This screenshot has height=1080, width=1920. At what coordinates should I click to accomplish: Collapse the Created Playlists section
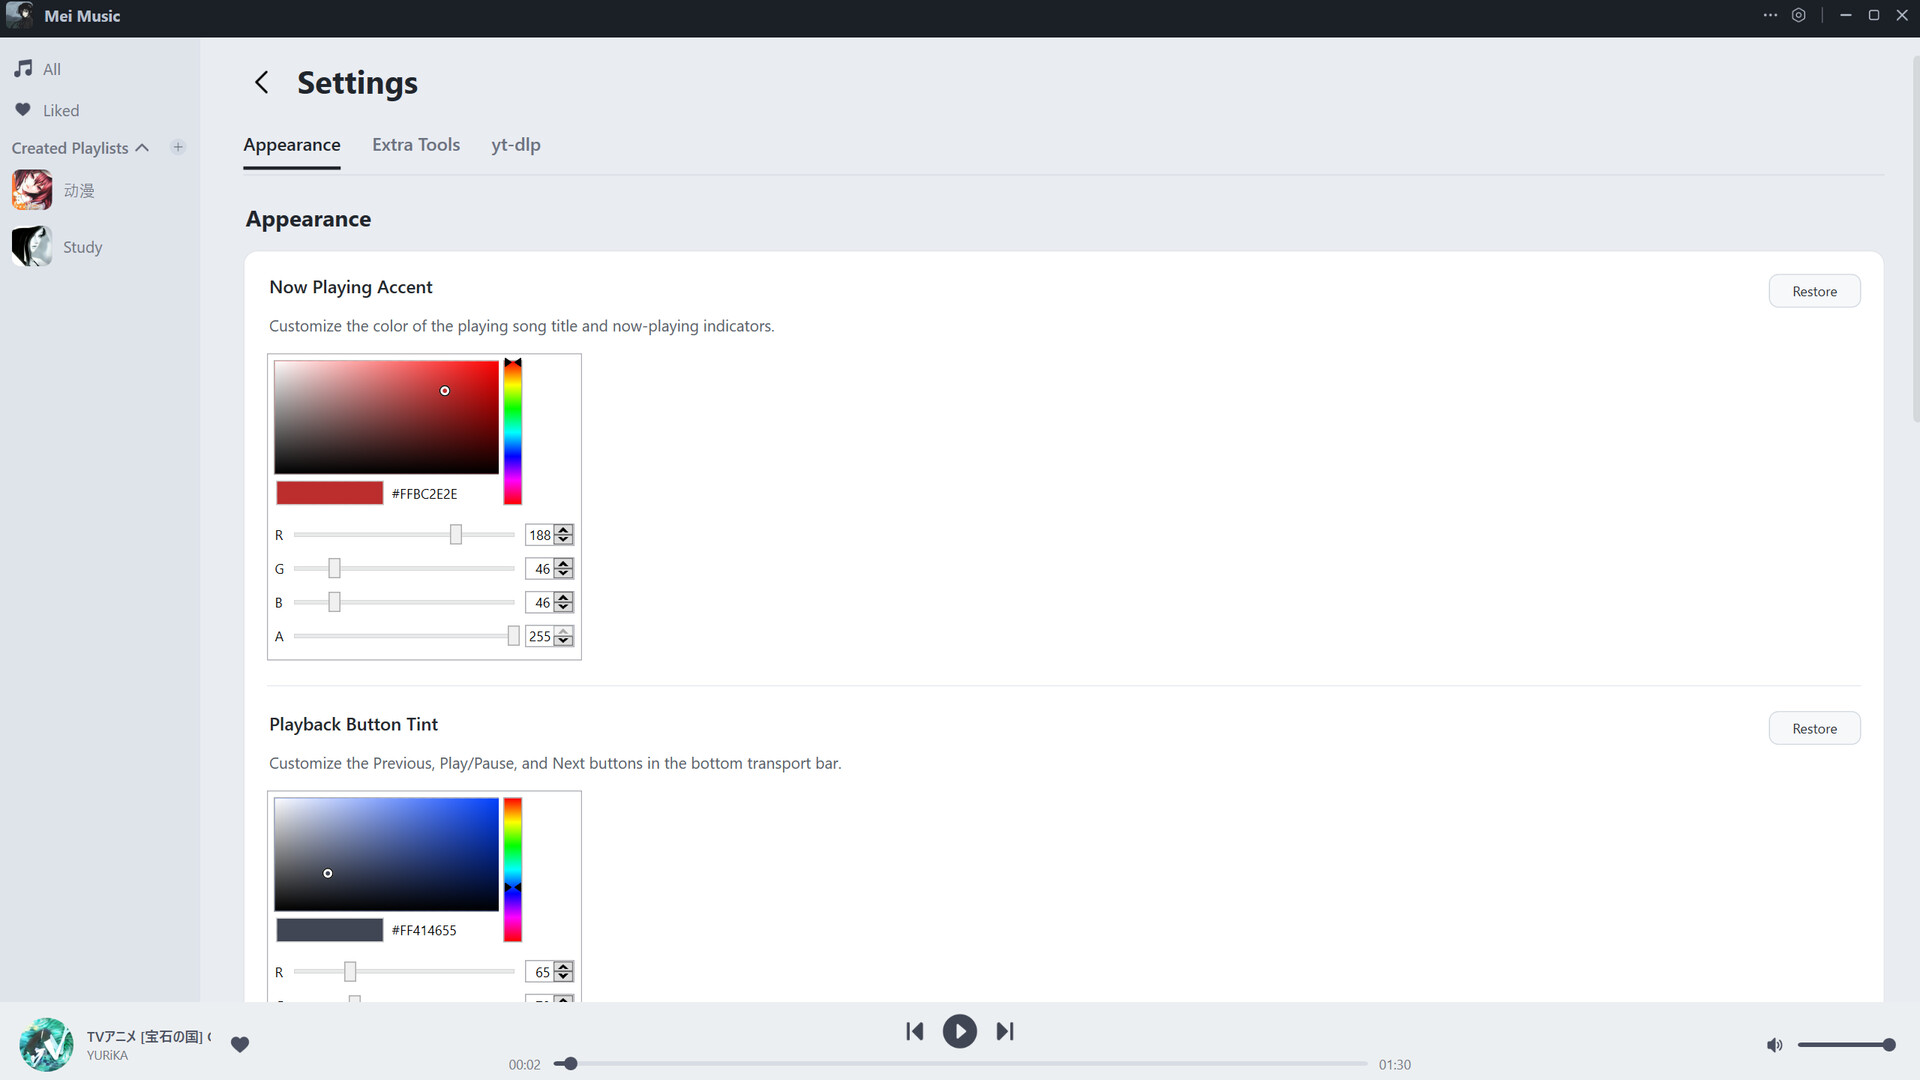tap(141, 148)
